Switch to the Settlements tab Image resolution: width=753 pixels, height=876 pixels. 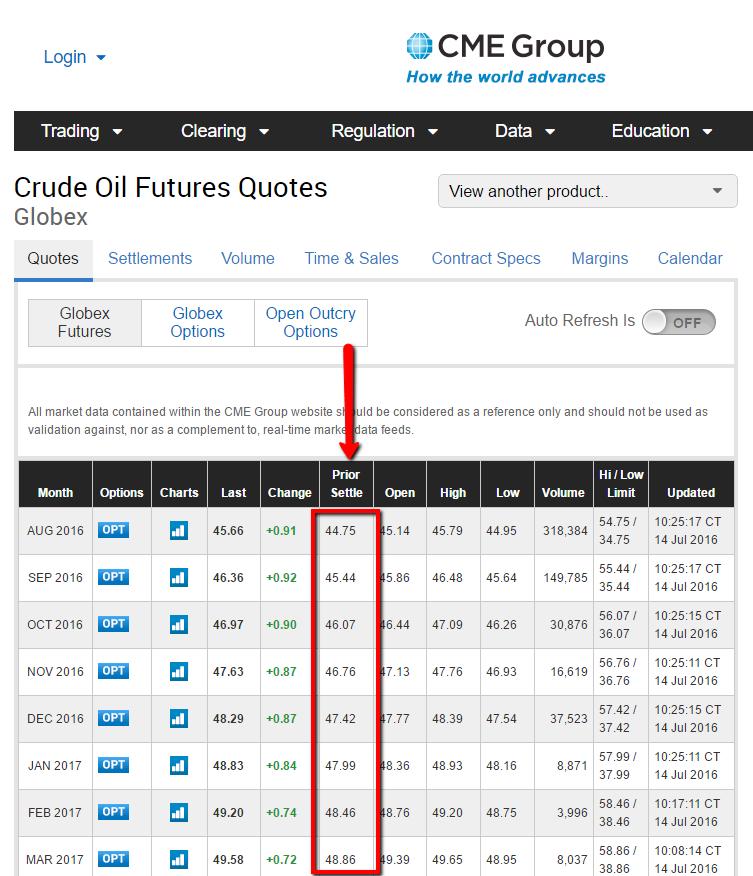point(150,259)
